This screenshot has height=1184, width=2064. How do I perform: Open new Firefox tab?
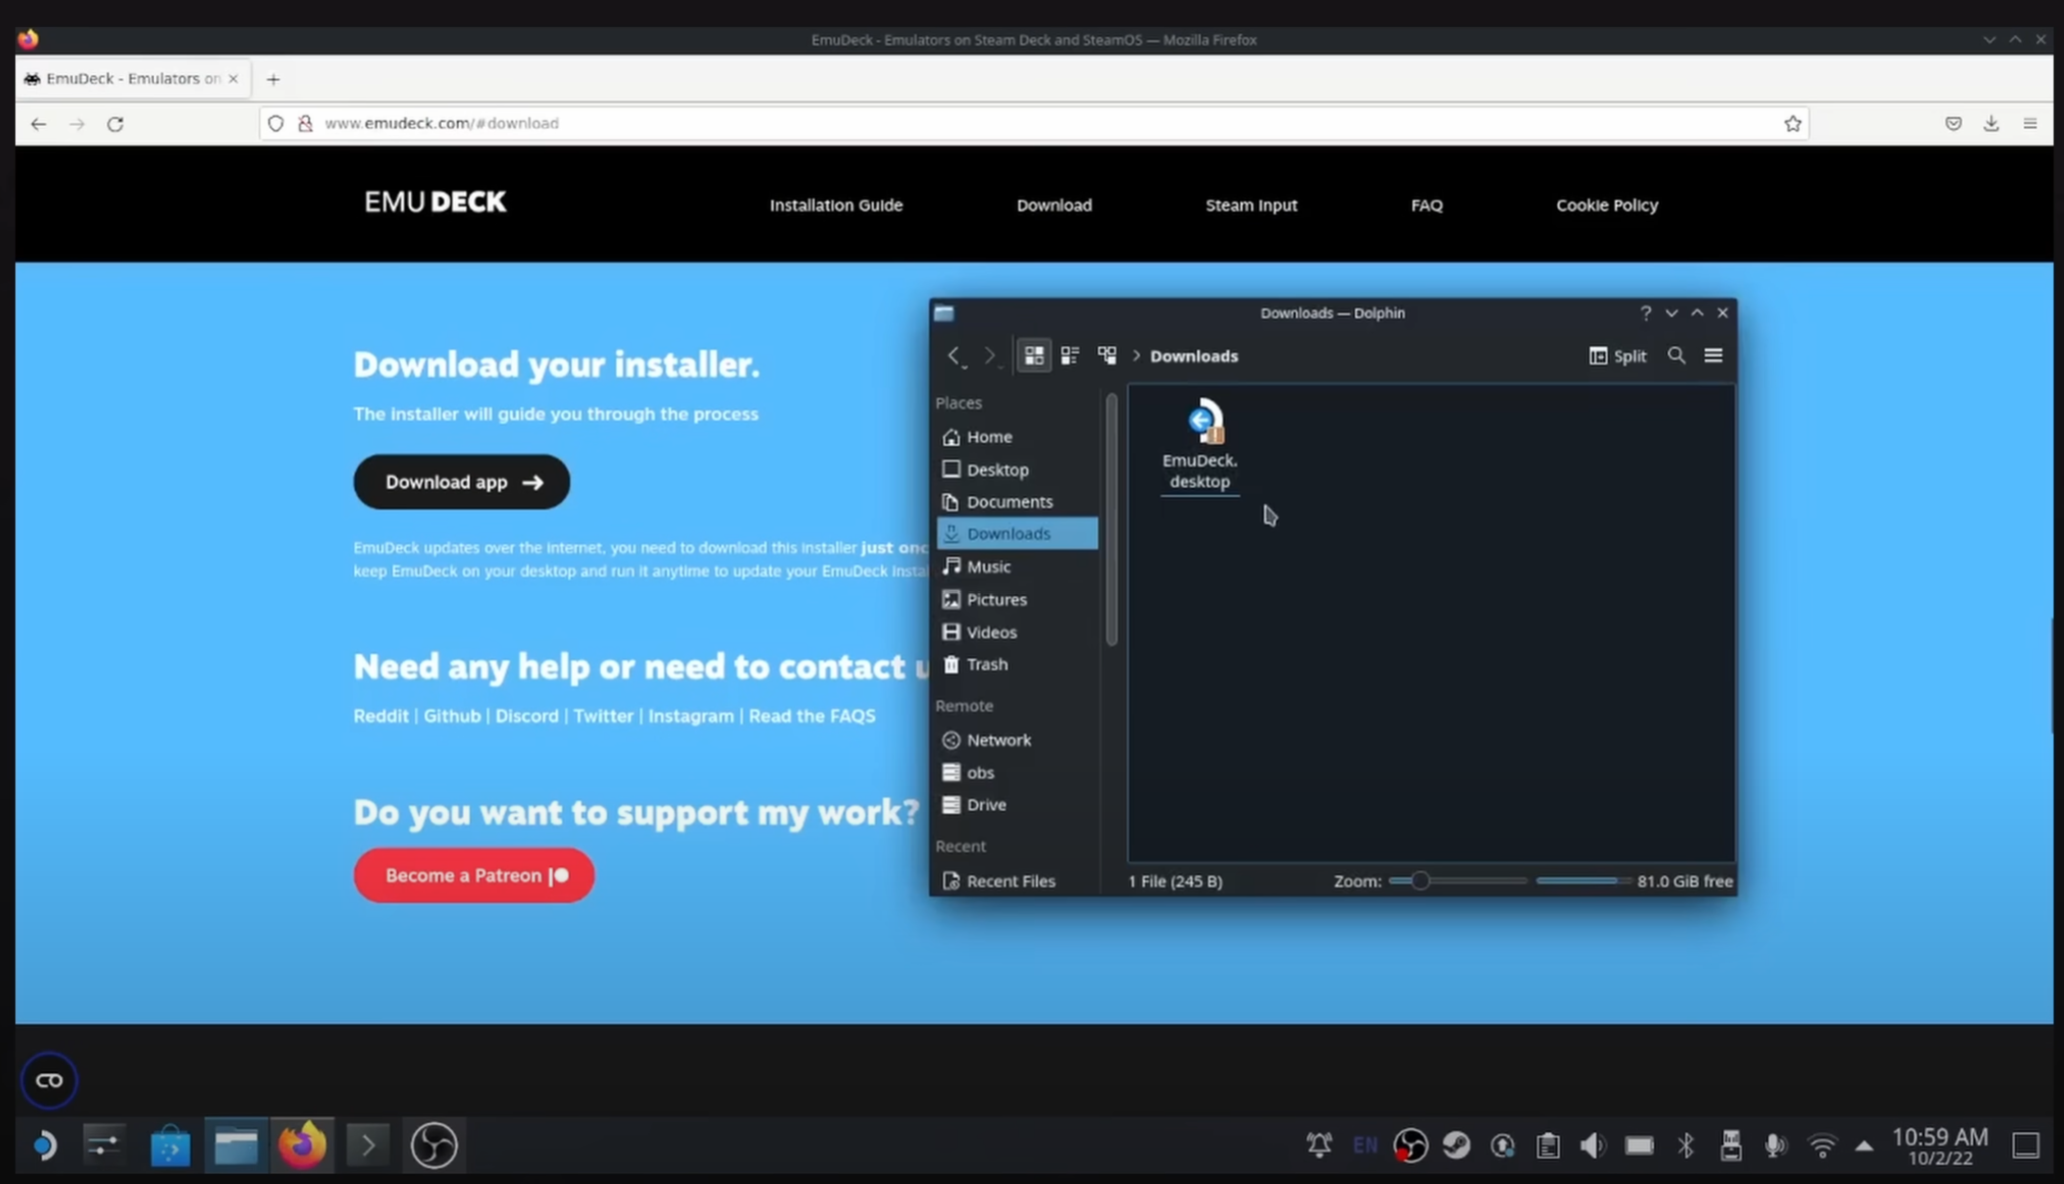(273, 79)
